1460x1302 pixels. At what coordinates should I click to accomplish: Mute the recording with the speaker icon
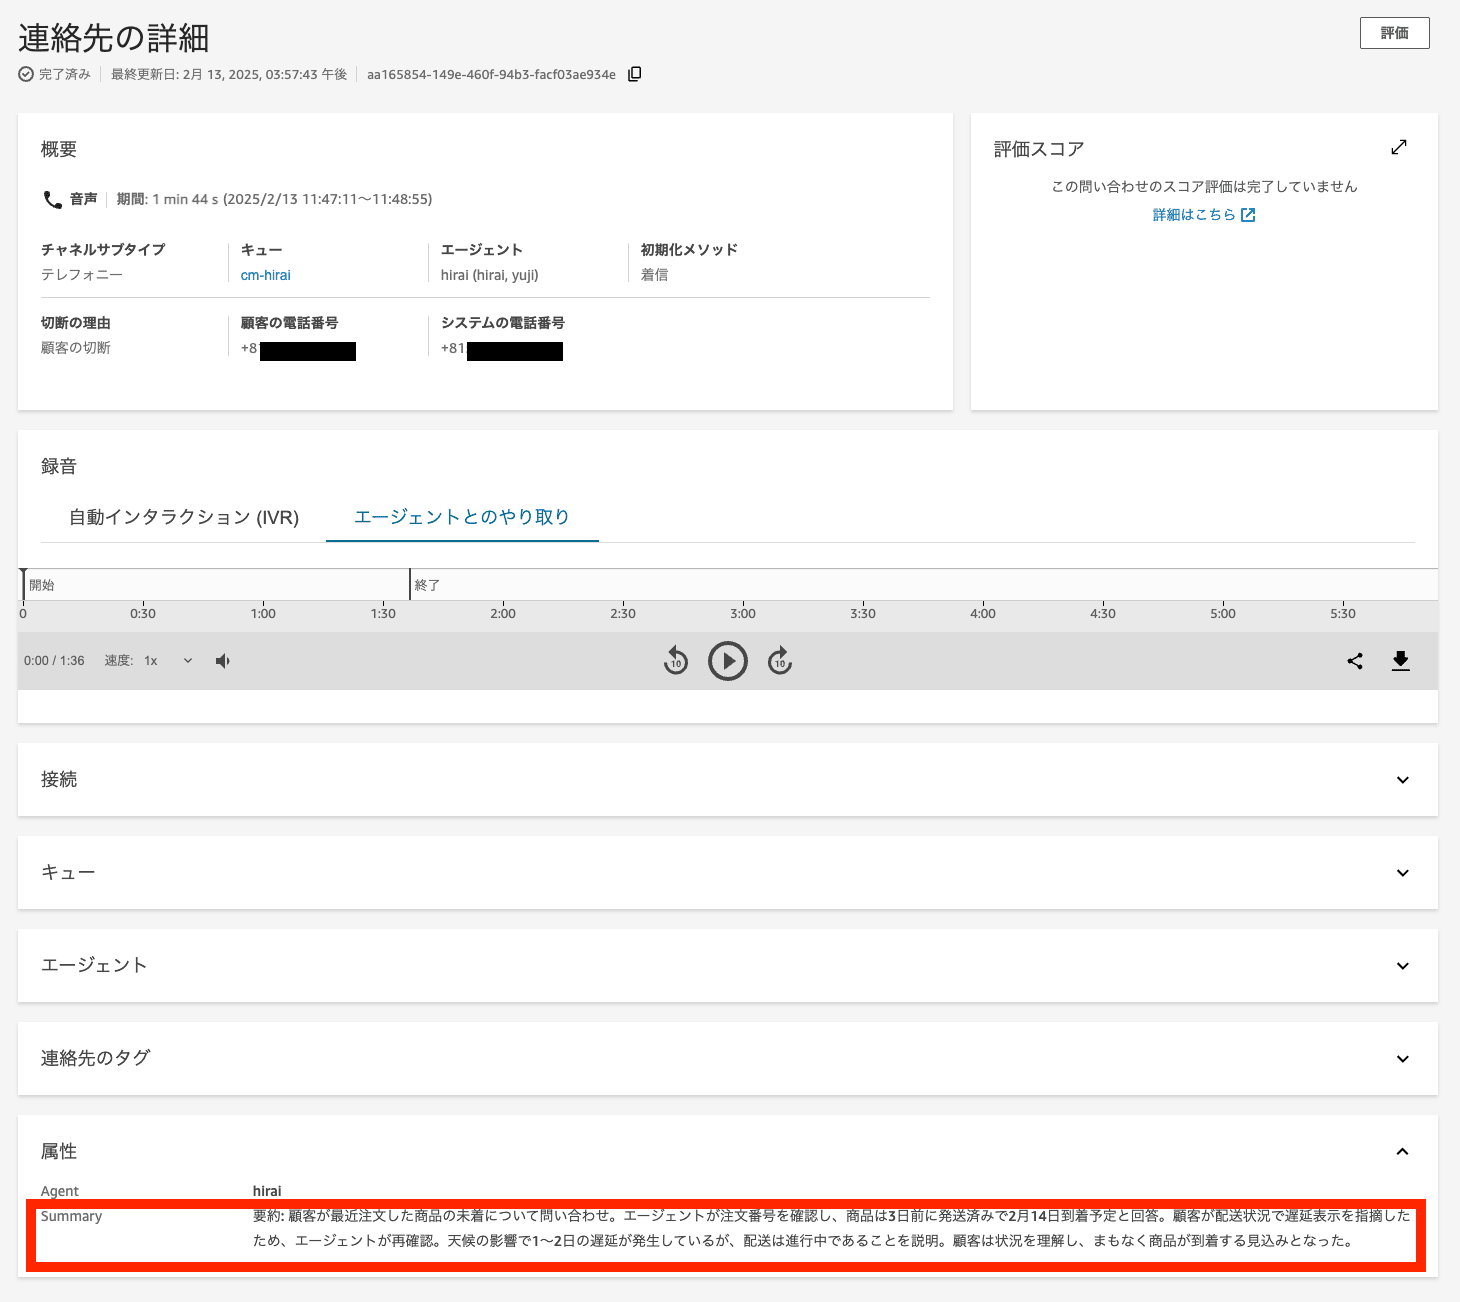pos(223,661)
